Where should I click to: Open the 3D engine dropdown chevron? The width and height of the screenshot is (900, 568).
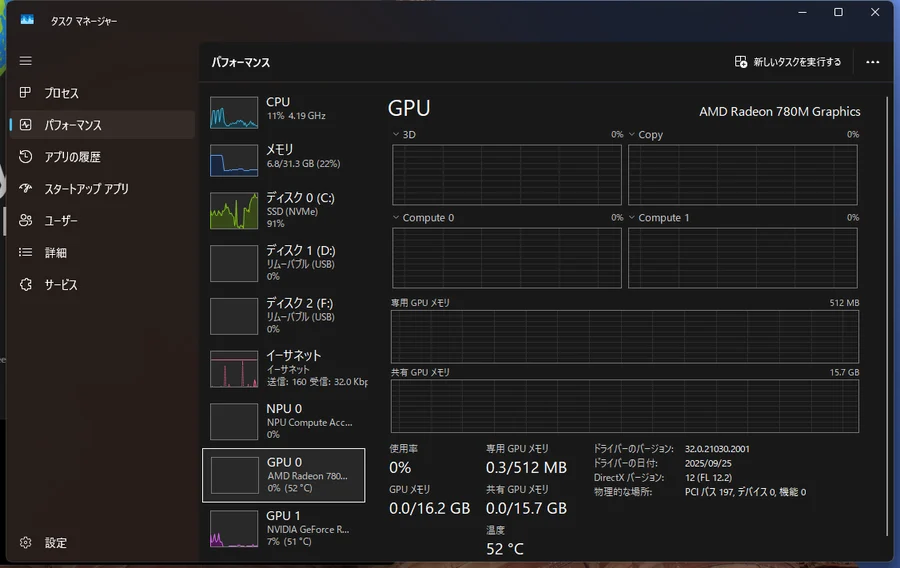(x=395, y=134)
